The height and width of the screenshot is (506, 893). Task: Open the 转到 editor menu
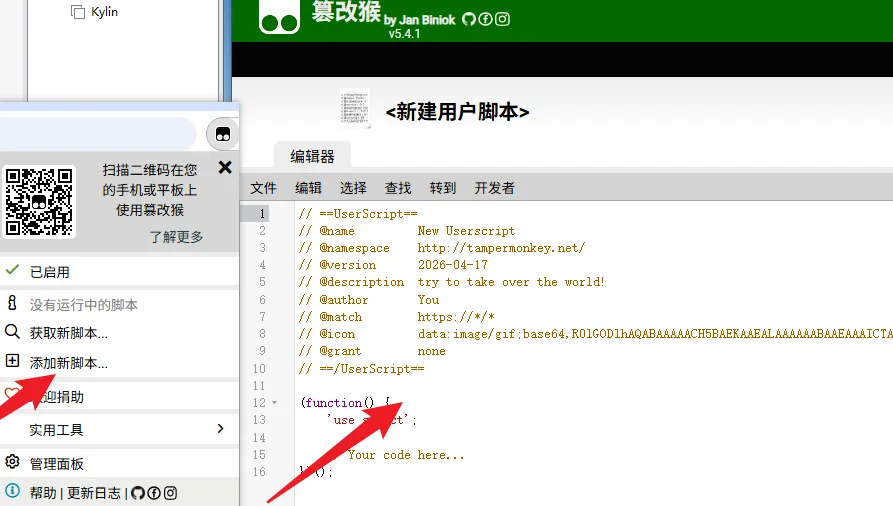pyautogui.click(x=443, y=188)
